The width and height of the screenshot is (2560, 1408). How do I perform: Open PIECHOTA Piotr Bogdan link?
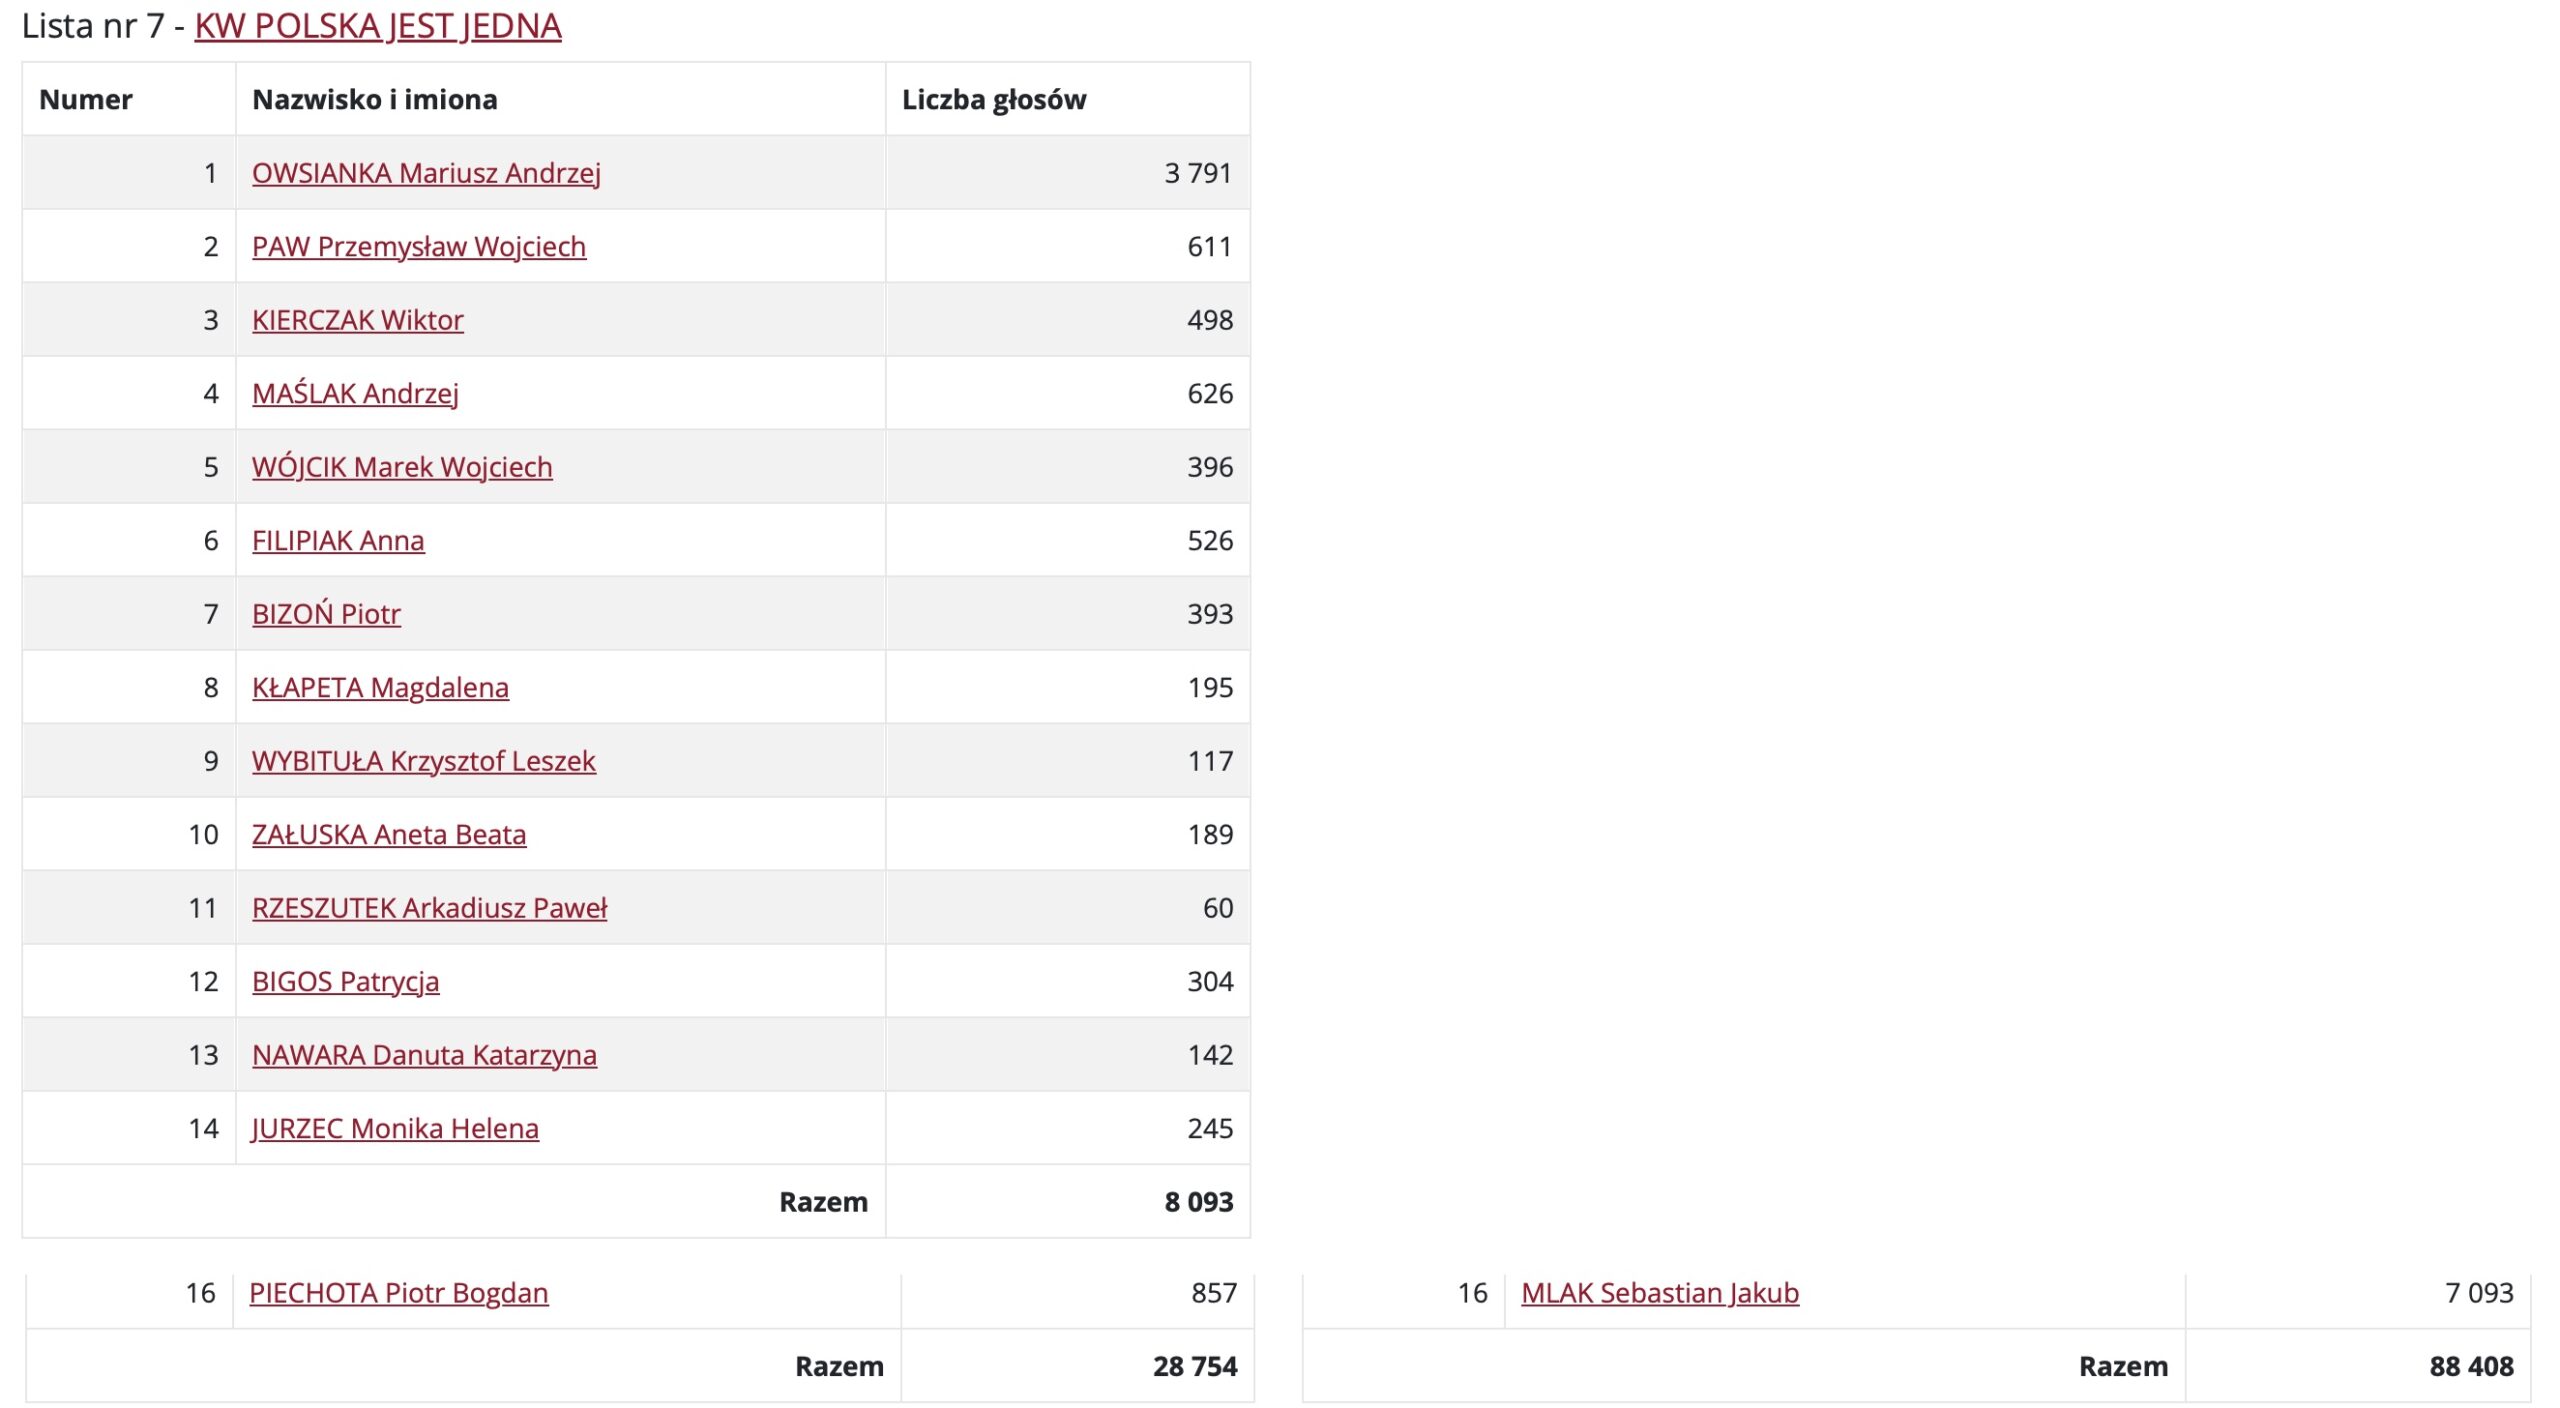click(399, 1293)
